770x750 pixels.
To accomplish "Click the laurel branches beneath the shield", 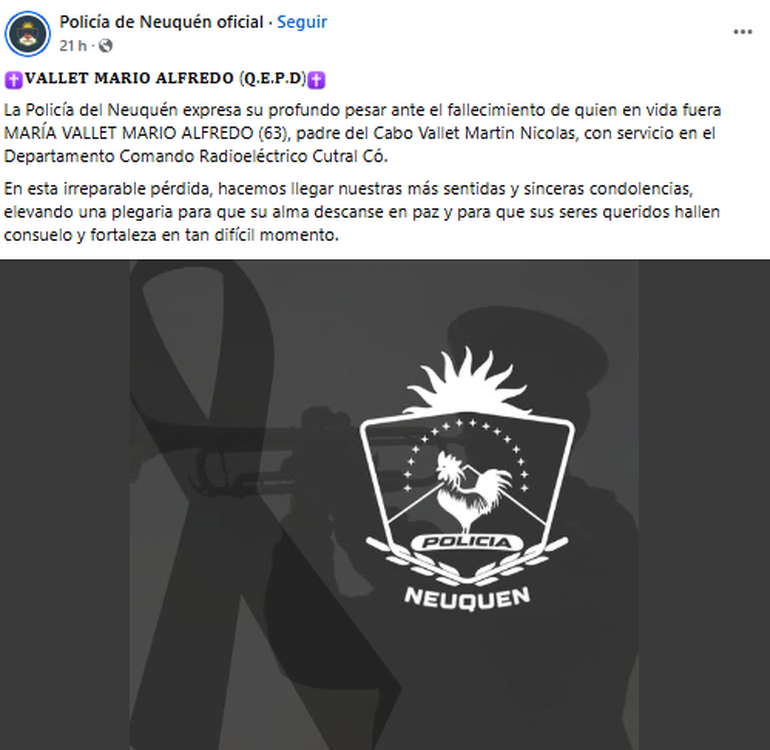I will pyautogui.click(x=467, y=561).
